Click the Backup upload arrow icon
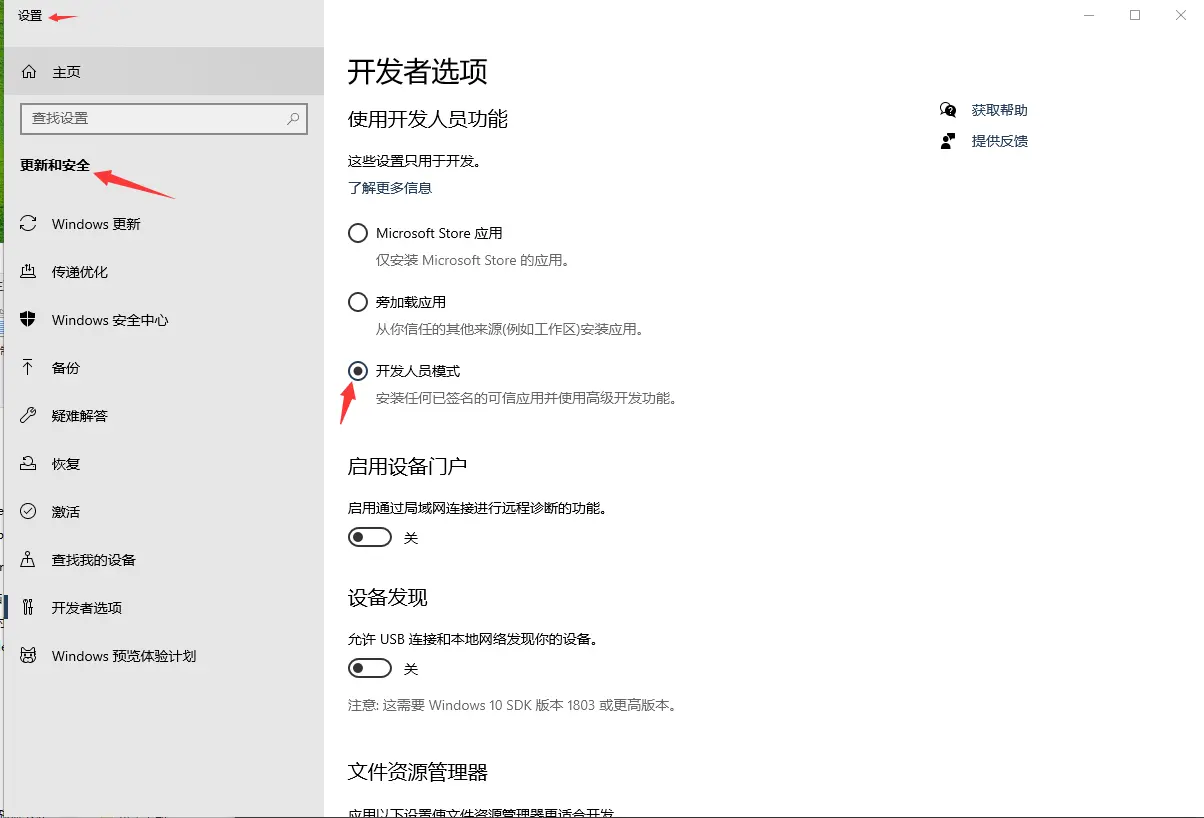The image size is (1204, 818). [x=29, y=368]
